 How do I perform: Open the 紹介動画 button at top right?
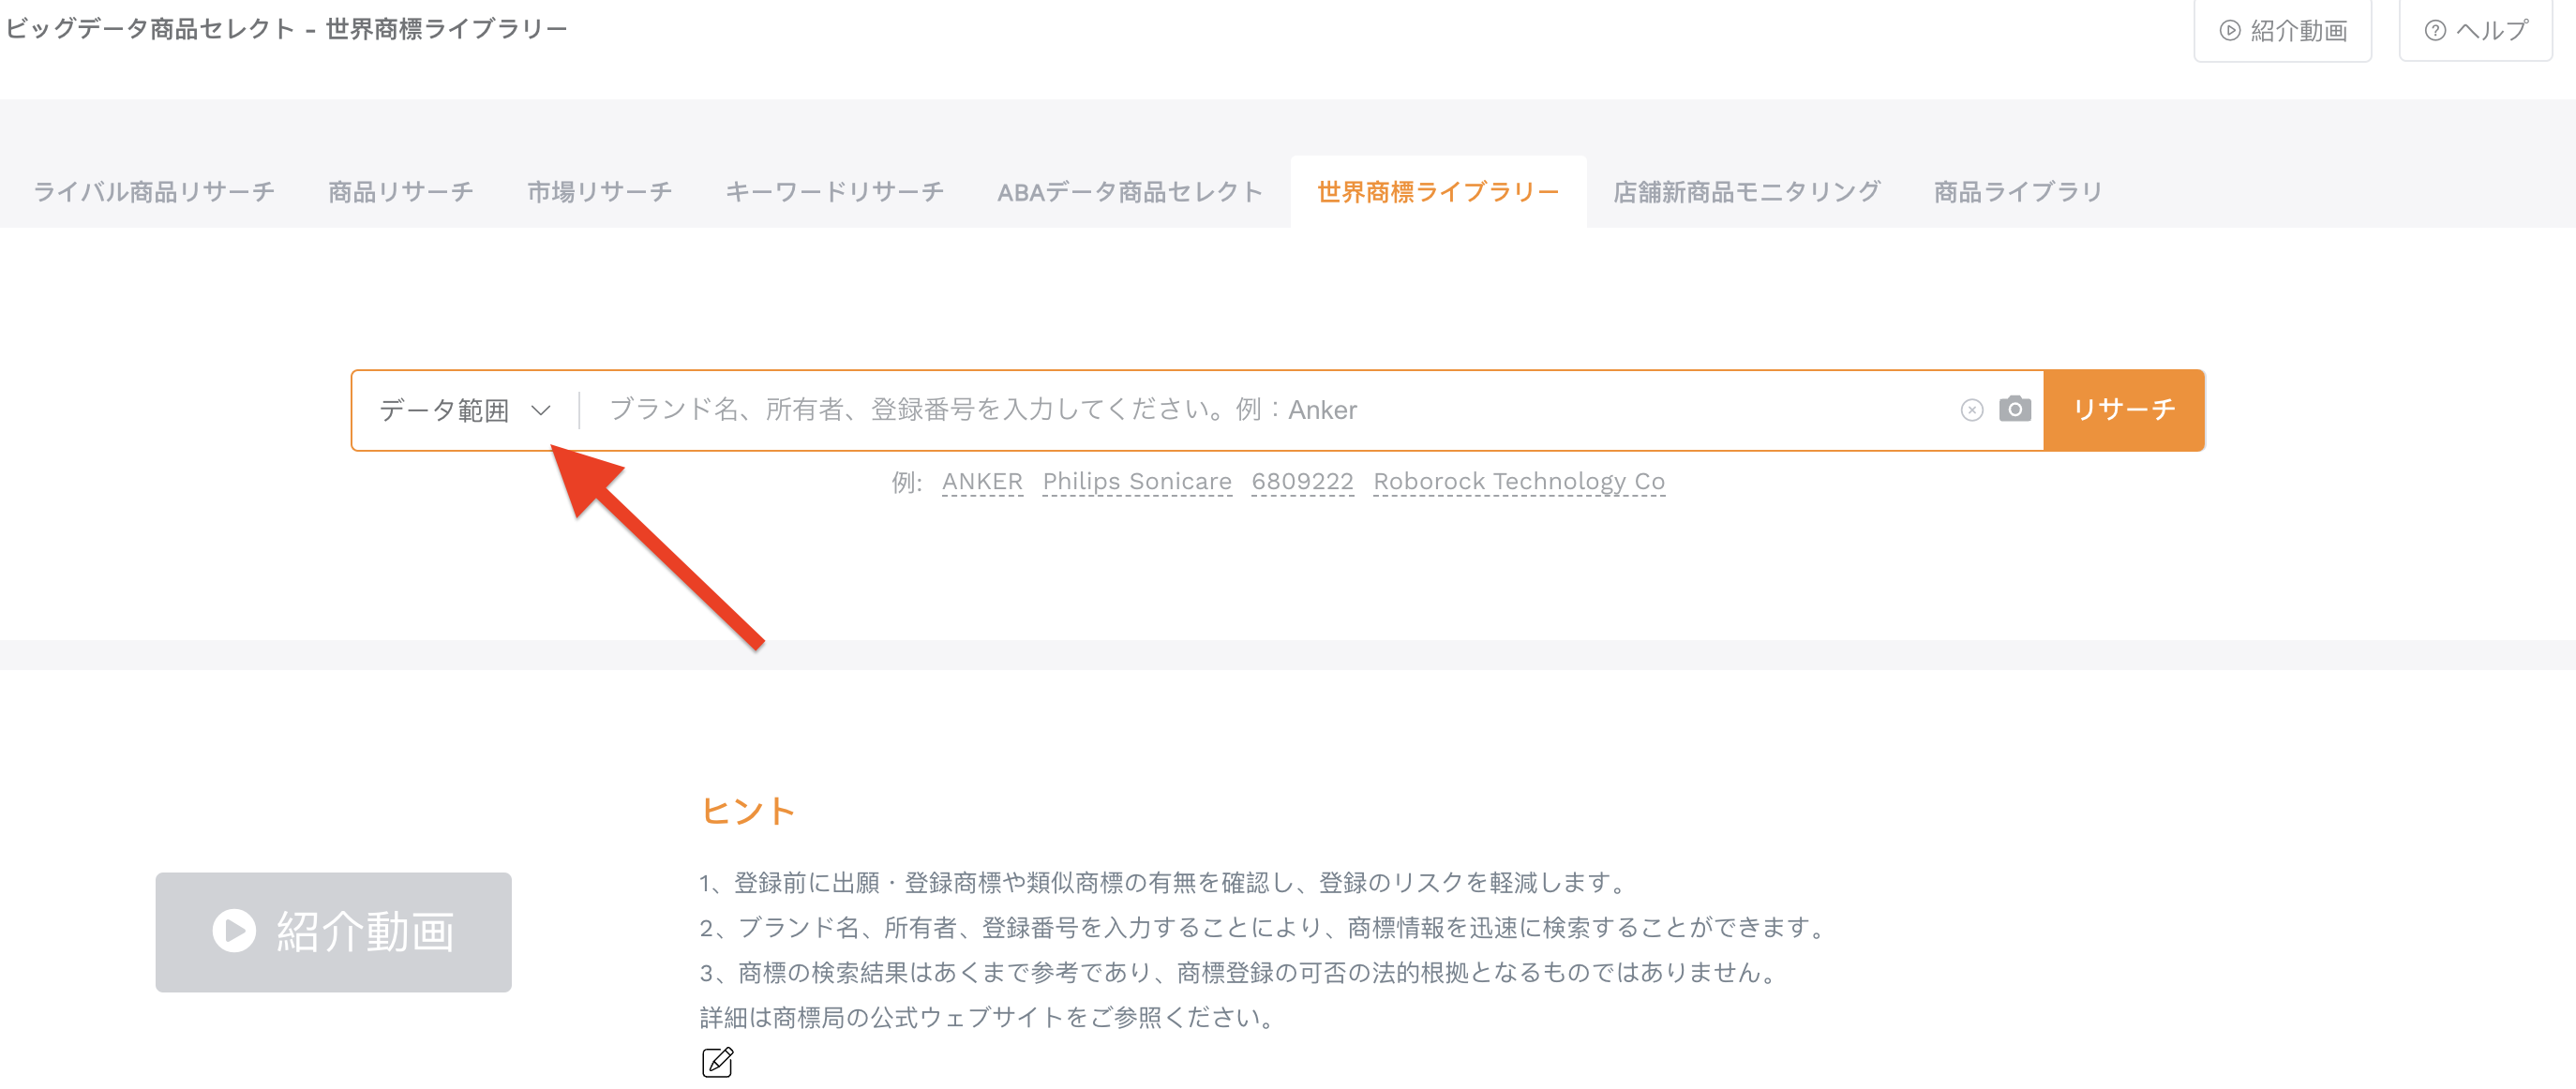pyautogui.click(x=2282, y=31)
